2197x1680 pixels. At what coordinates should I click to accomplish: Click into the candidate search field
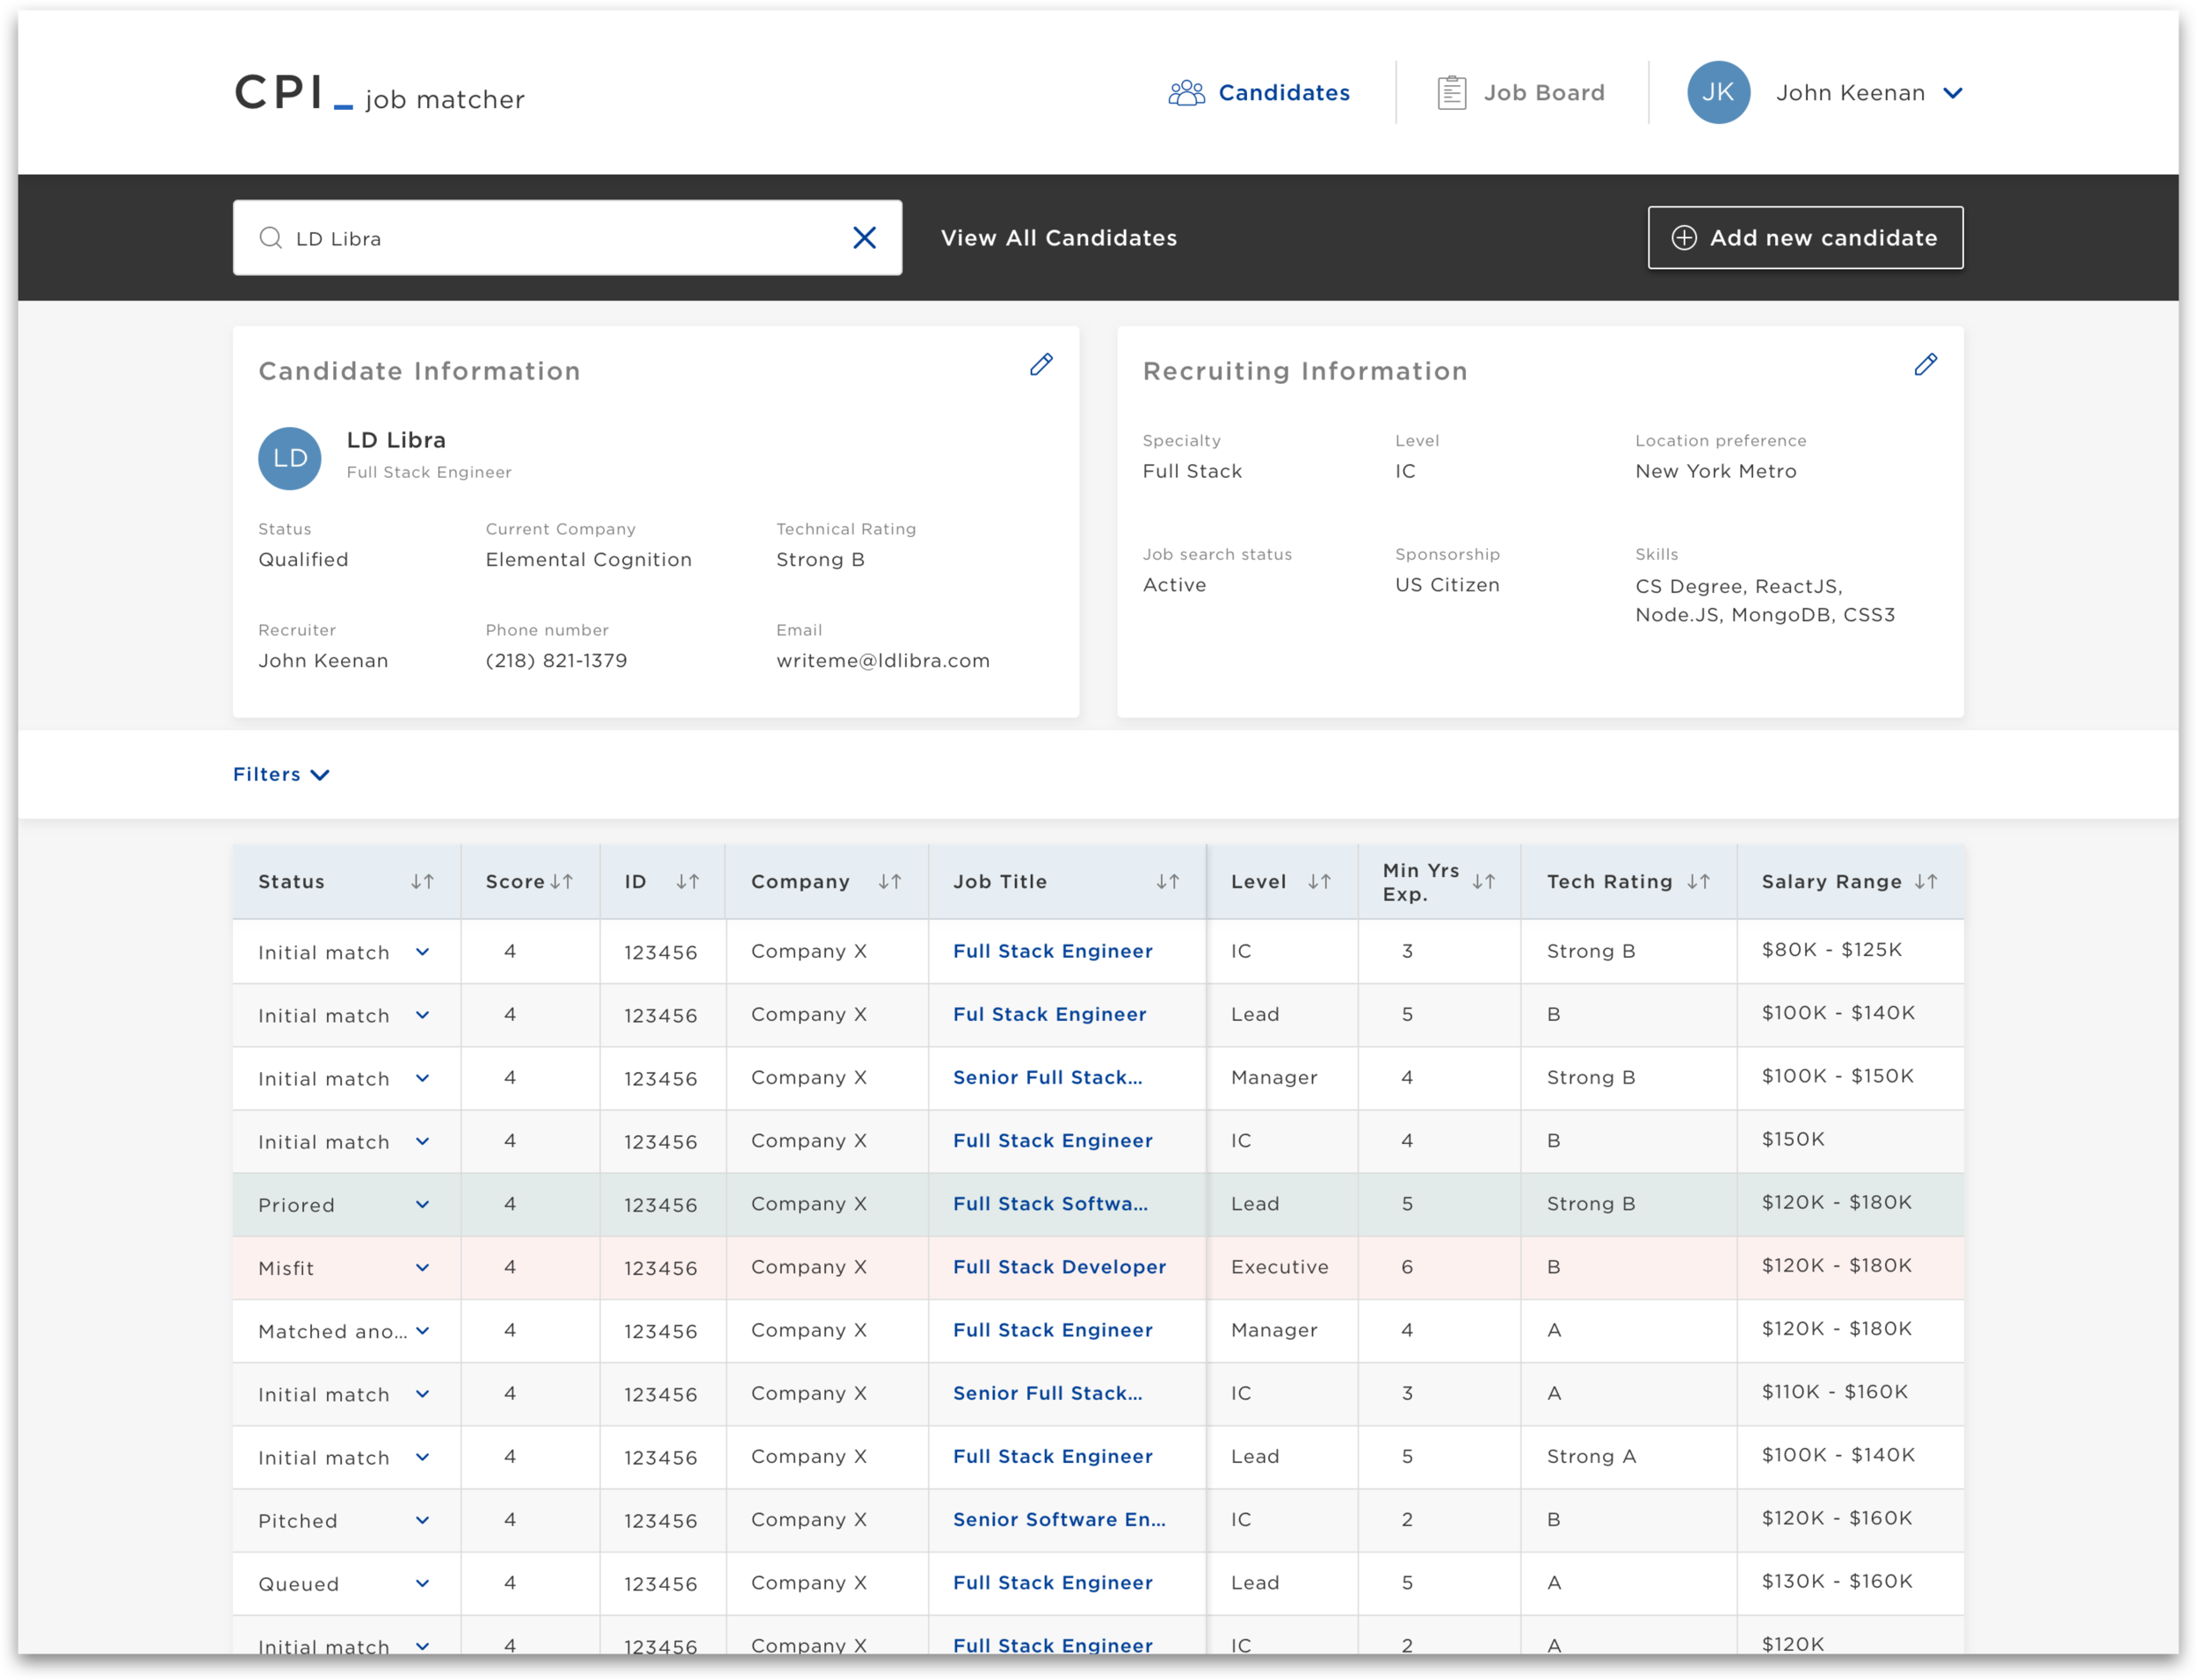coord(567,238)
